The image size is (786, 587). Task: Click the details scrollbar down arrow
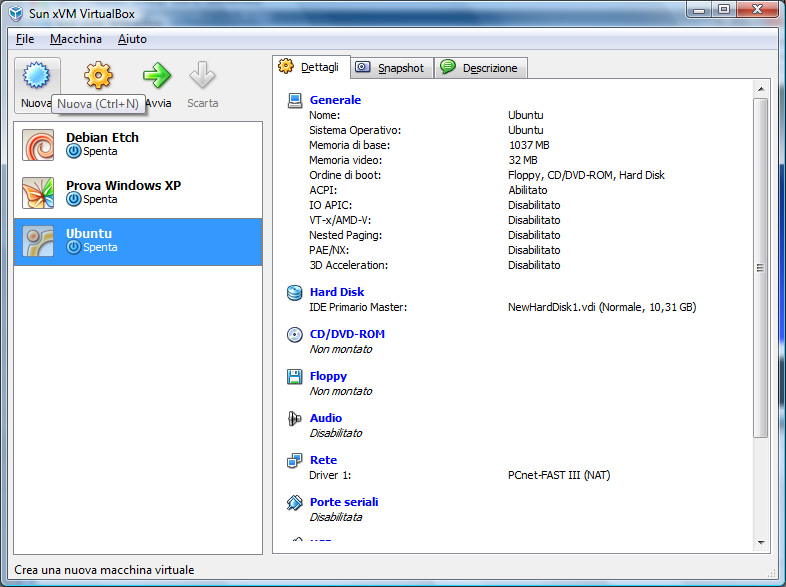point(761,542)
